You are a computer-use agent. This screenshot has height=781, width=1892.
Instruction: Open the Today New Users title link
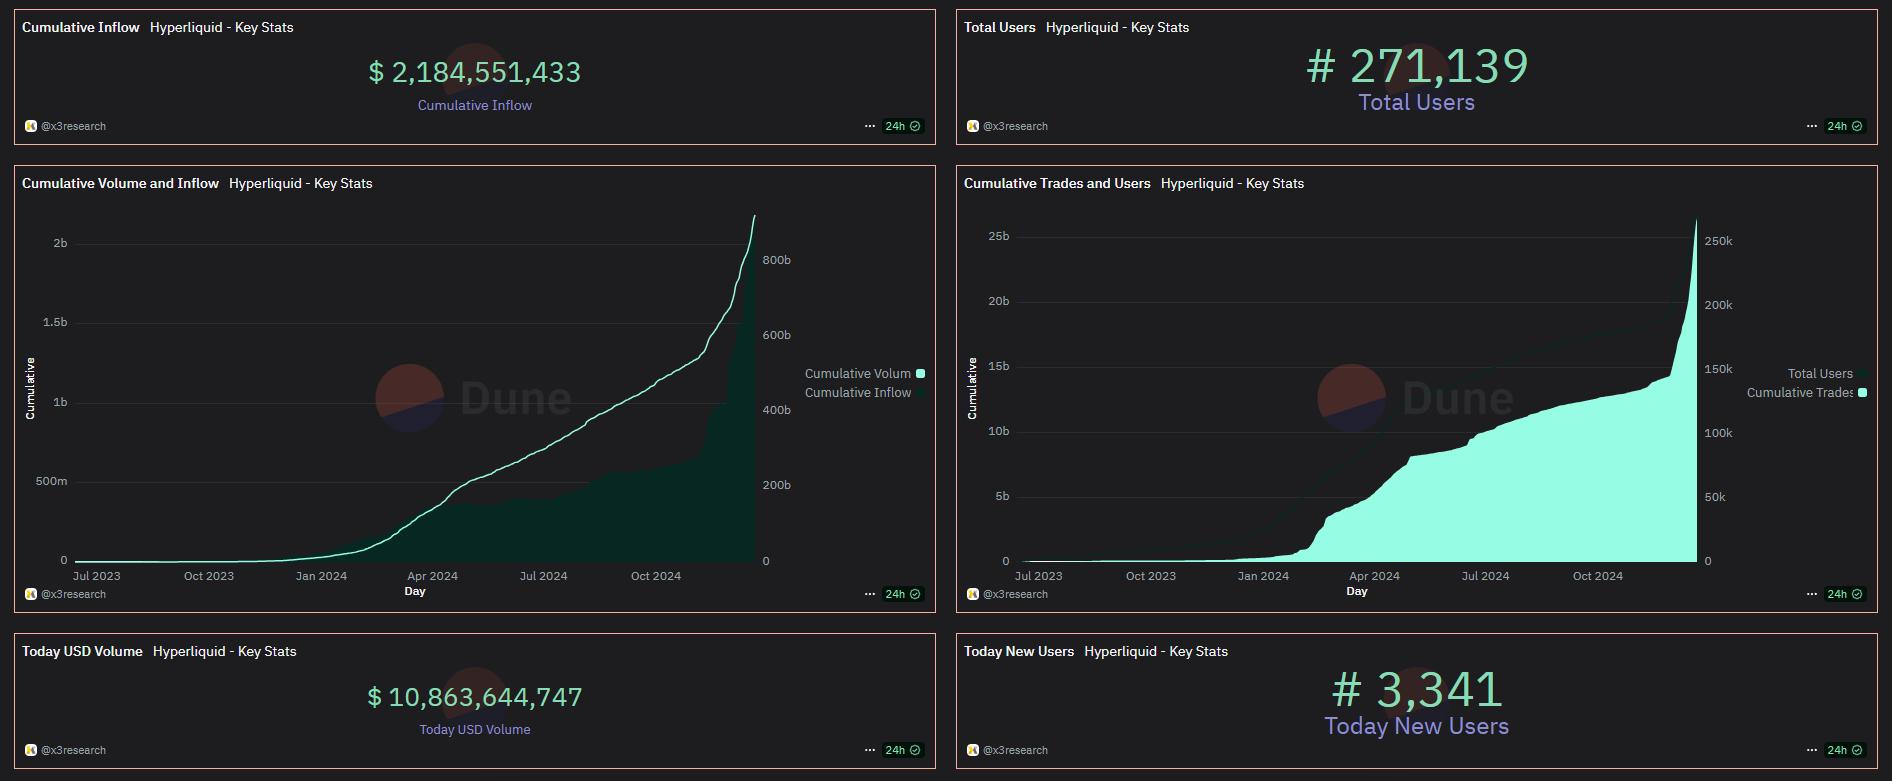click(x=1019, y=651)
